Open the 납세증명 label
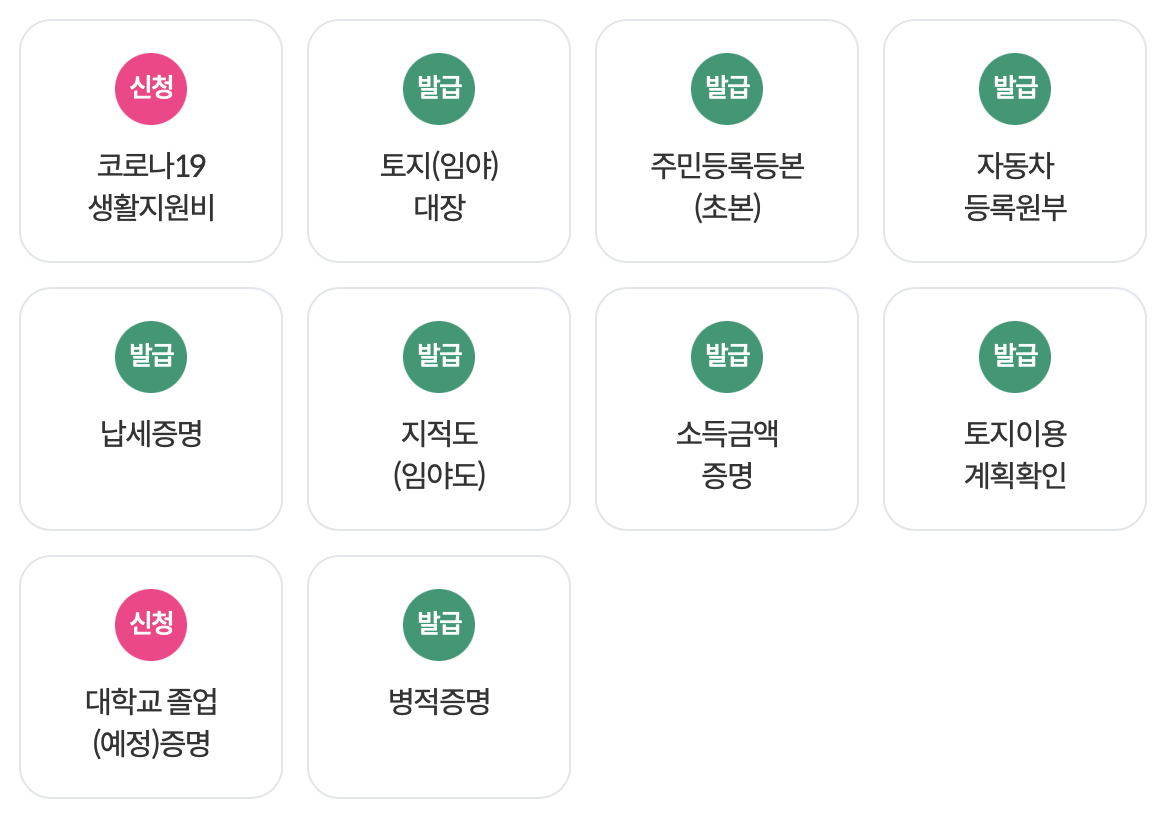Screen dimensions: 1164x820 click(x=151, y=434)
